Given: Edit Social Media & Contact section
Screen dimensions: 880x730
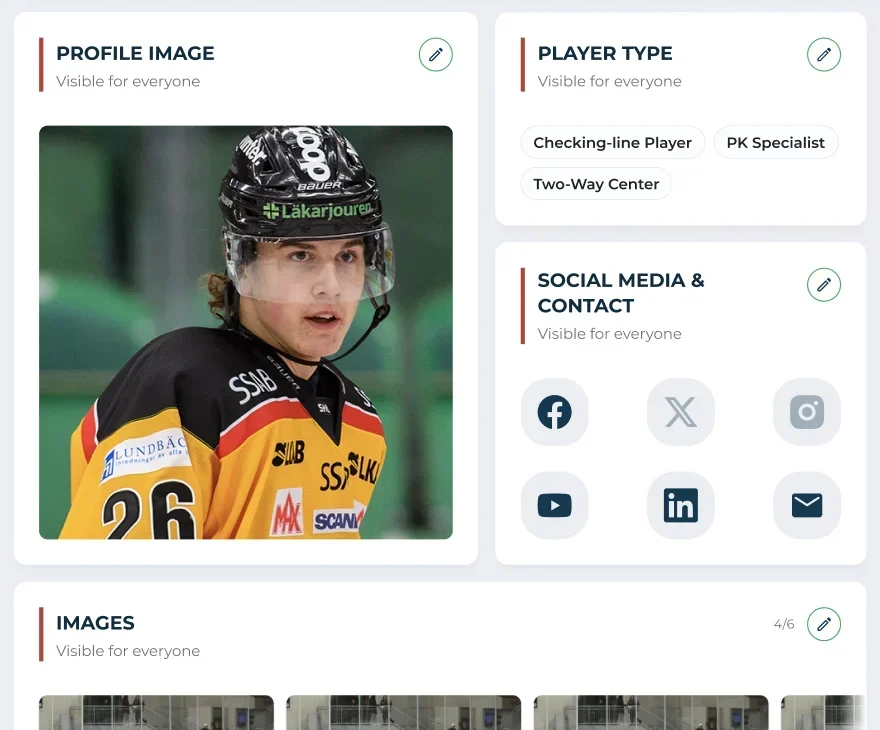Looking at the screenshot, I should (x=823, y=284).
